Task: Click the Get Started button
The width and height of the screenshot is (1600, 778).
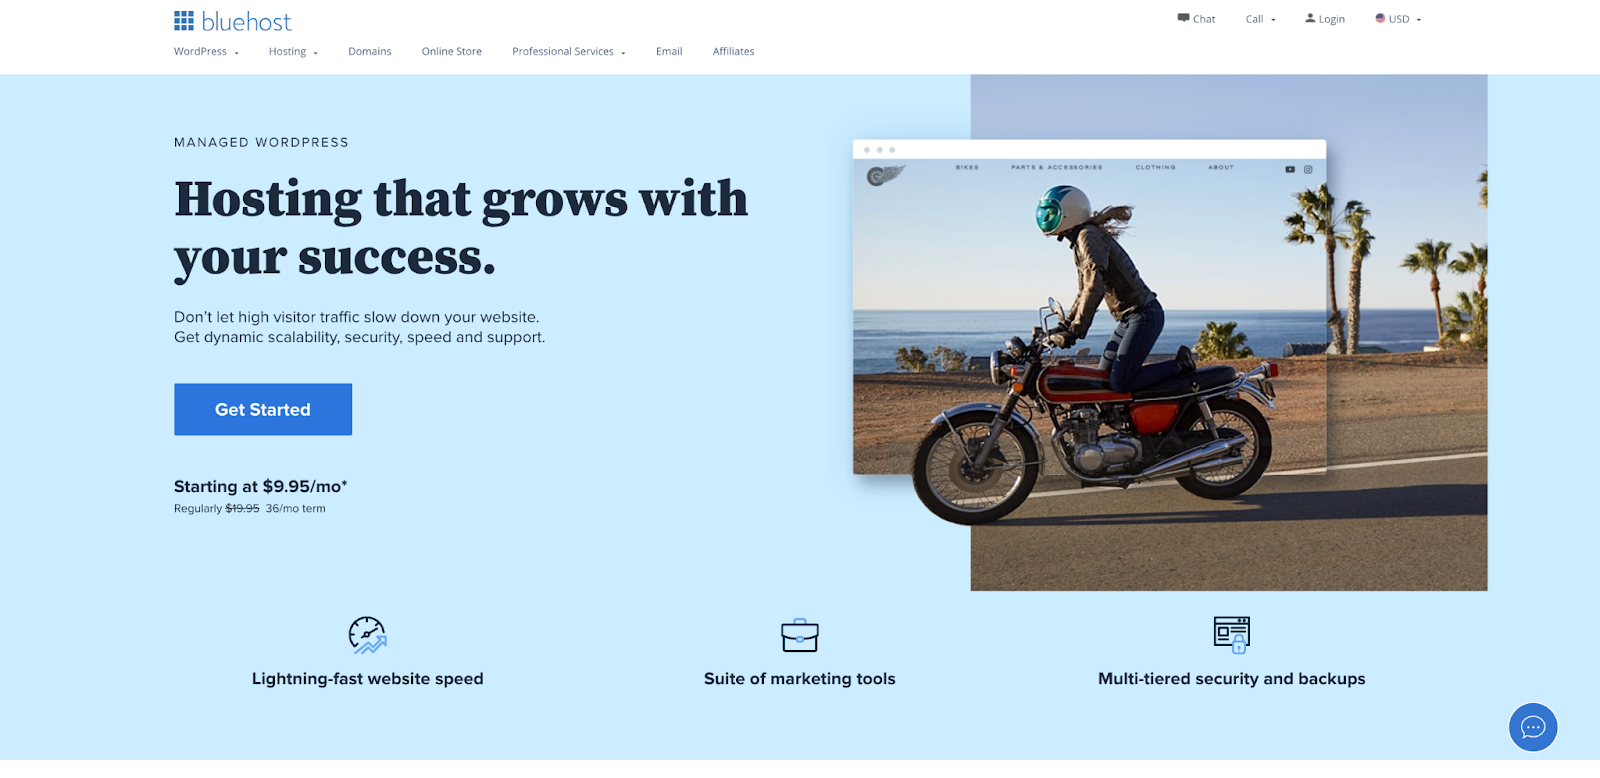Action: tap(263, 409)
